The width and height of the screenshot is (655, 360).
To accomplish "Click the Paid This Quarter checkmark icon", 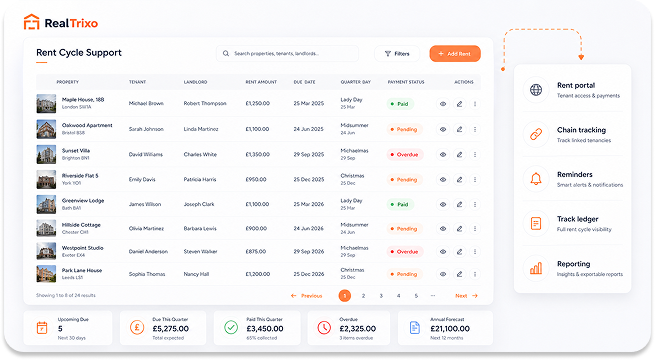I will (231, 327).
